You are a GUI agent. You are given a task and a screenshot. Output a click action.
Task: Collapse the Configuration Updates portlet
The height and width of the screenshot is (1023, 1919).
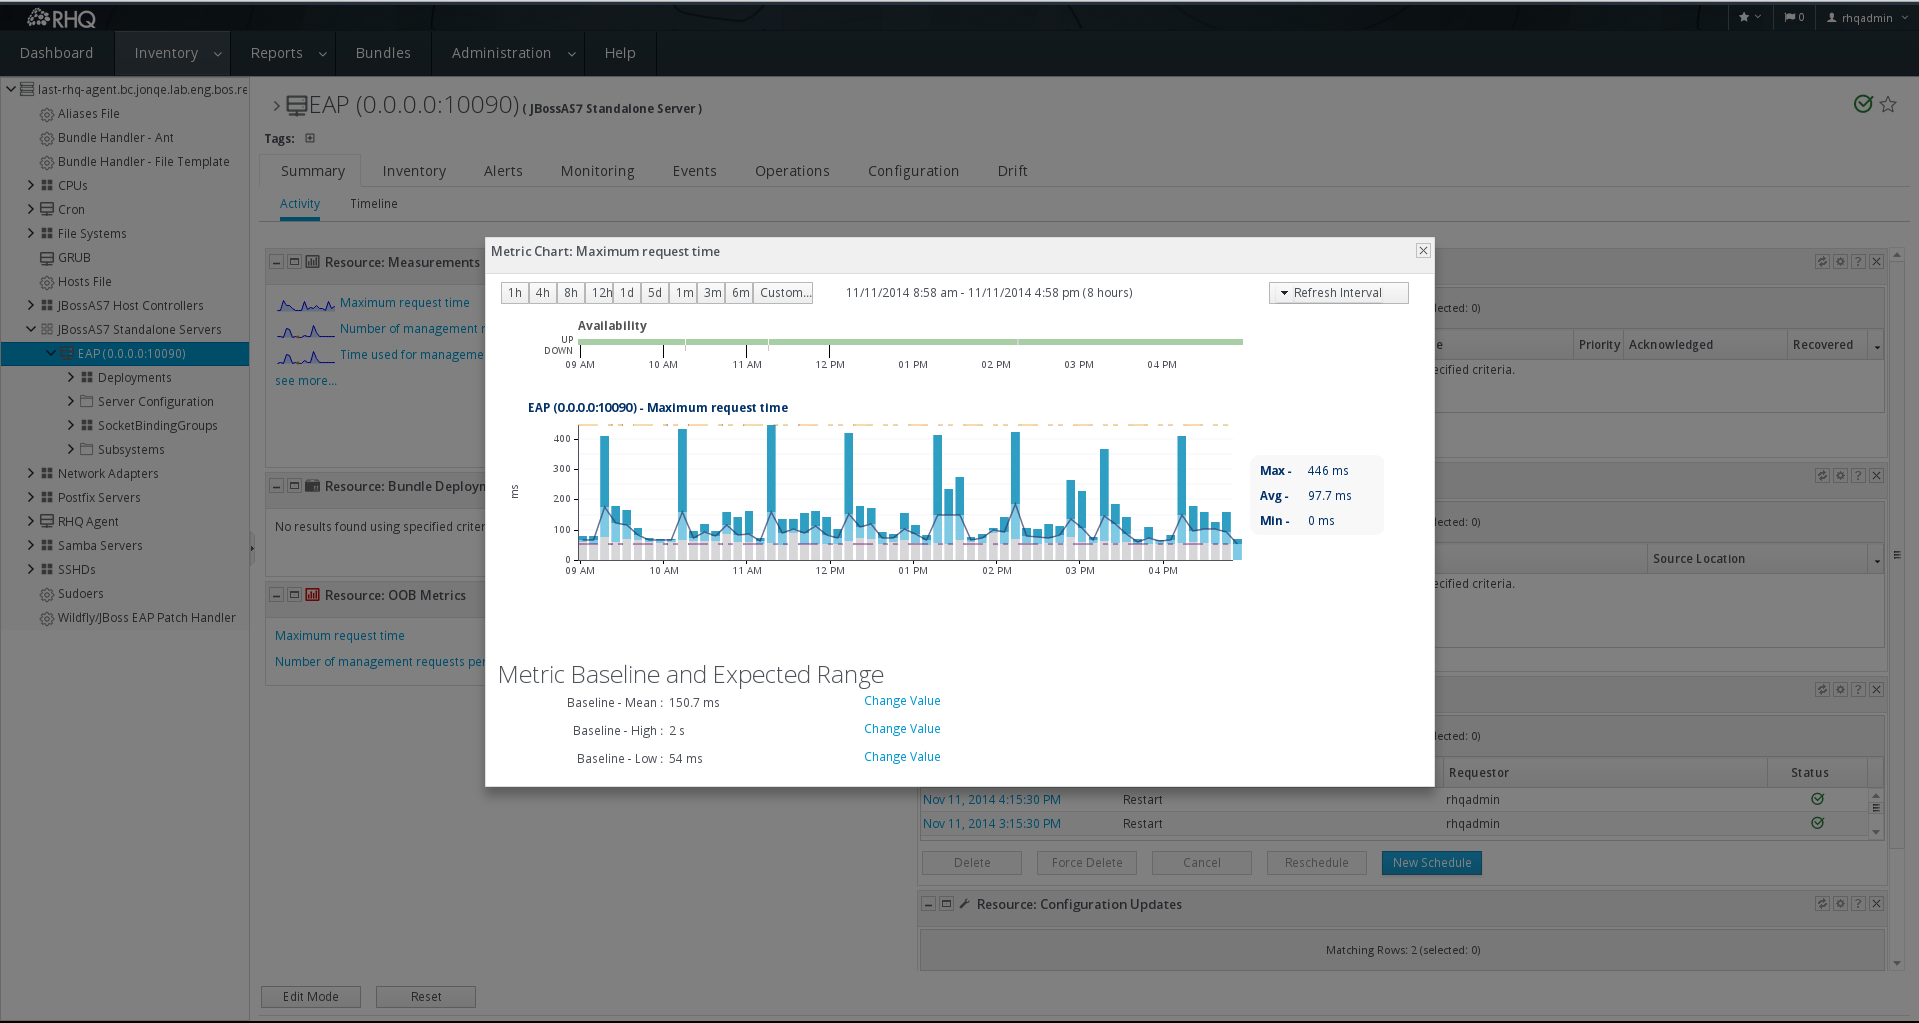pos(928,904)
